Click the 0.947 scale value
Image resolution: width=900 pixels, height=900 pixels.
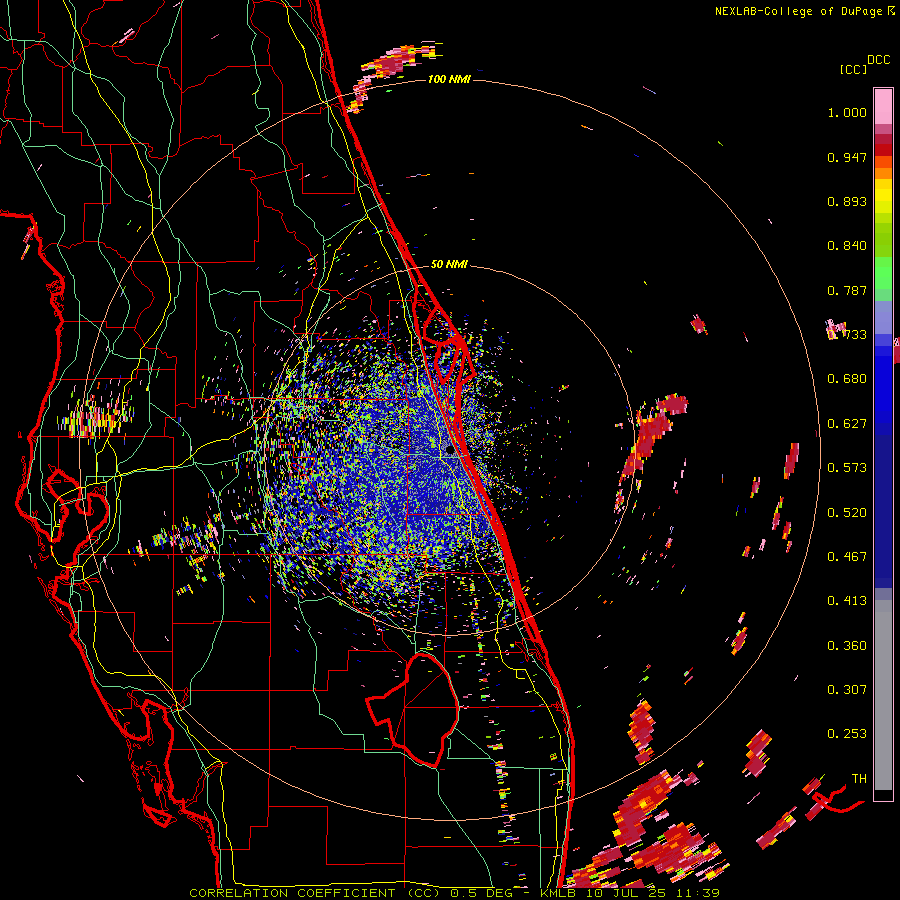[847, 157]
